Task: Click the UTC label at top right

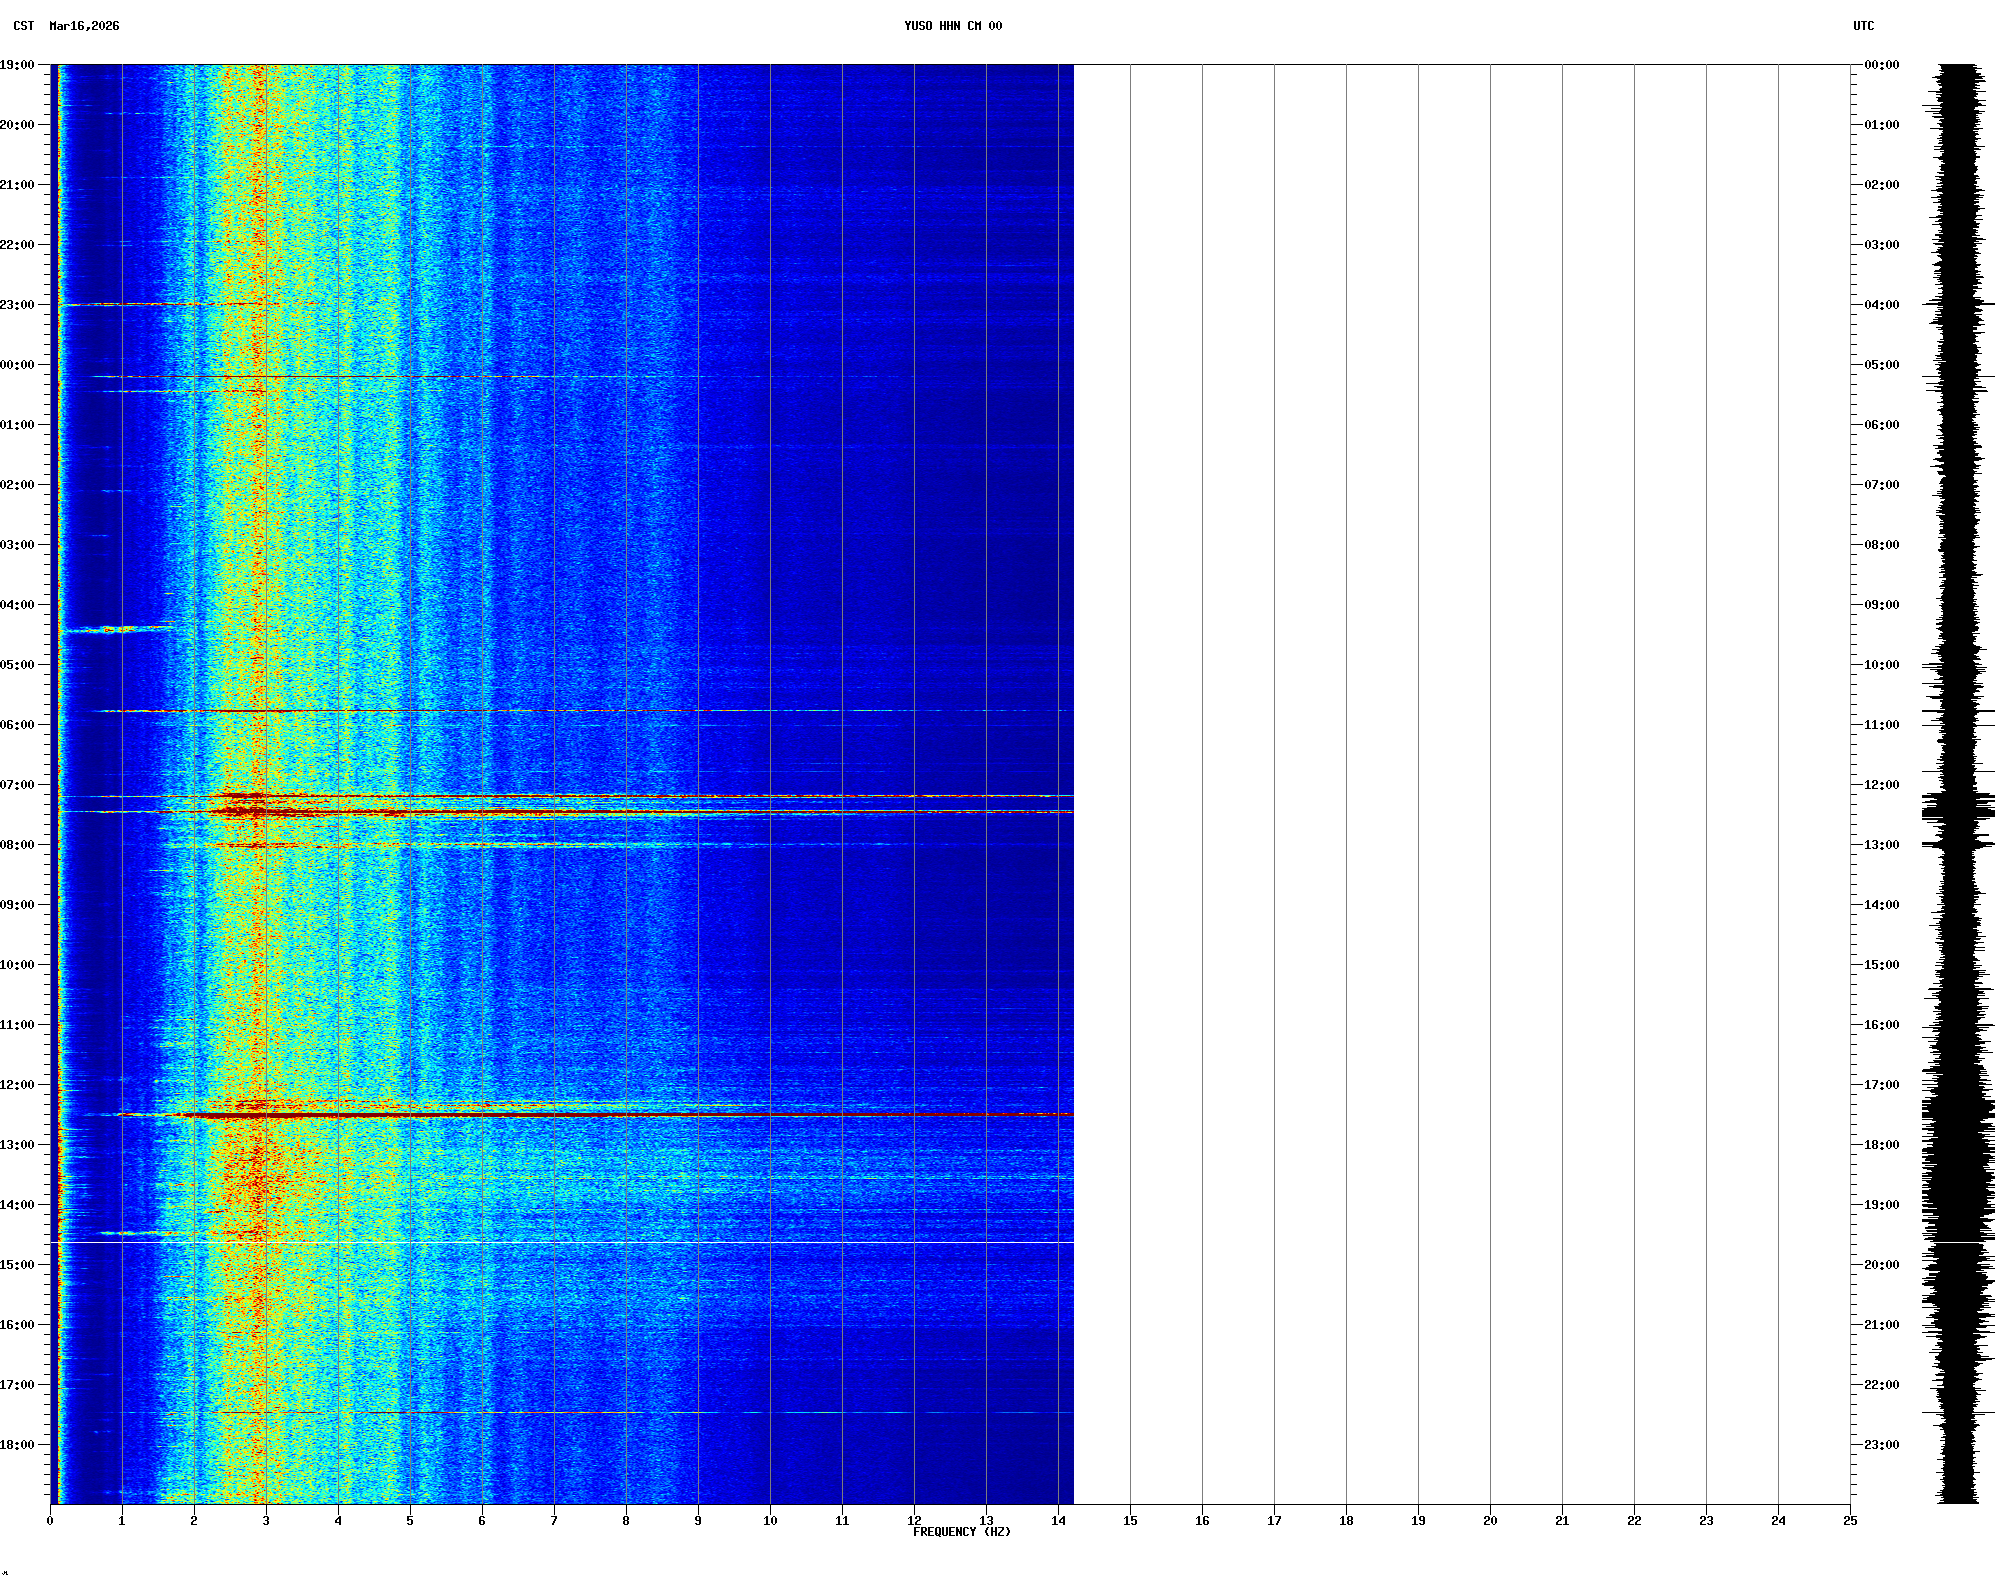Action: click(x=1863, y=26)
